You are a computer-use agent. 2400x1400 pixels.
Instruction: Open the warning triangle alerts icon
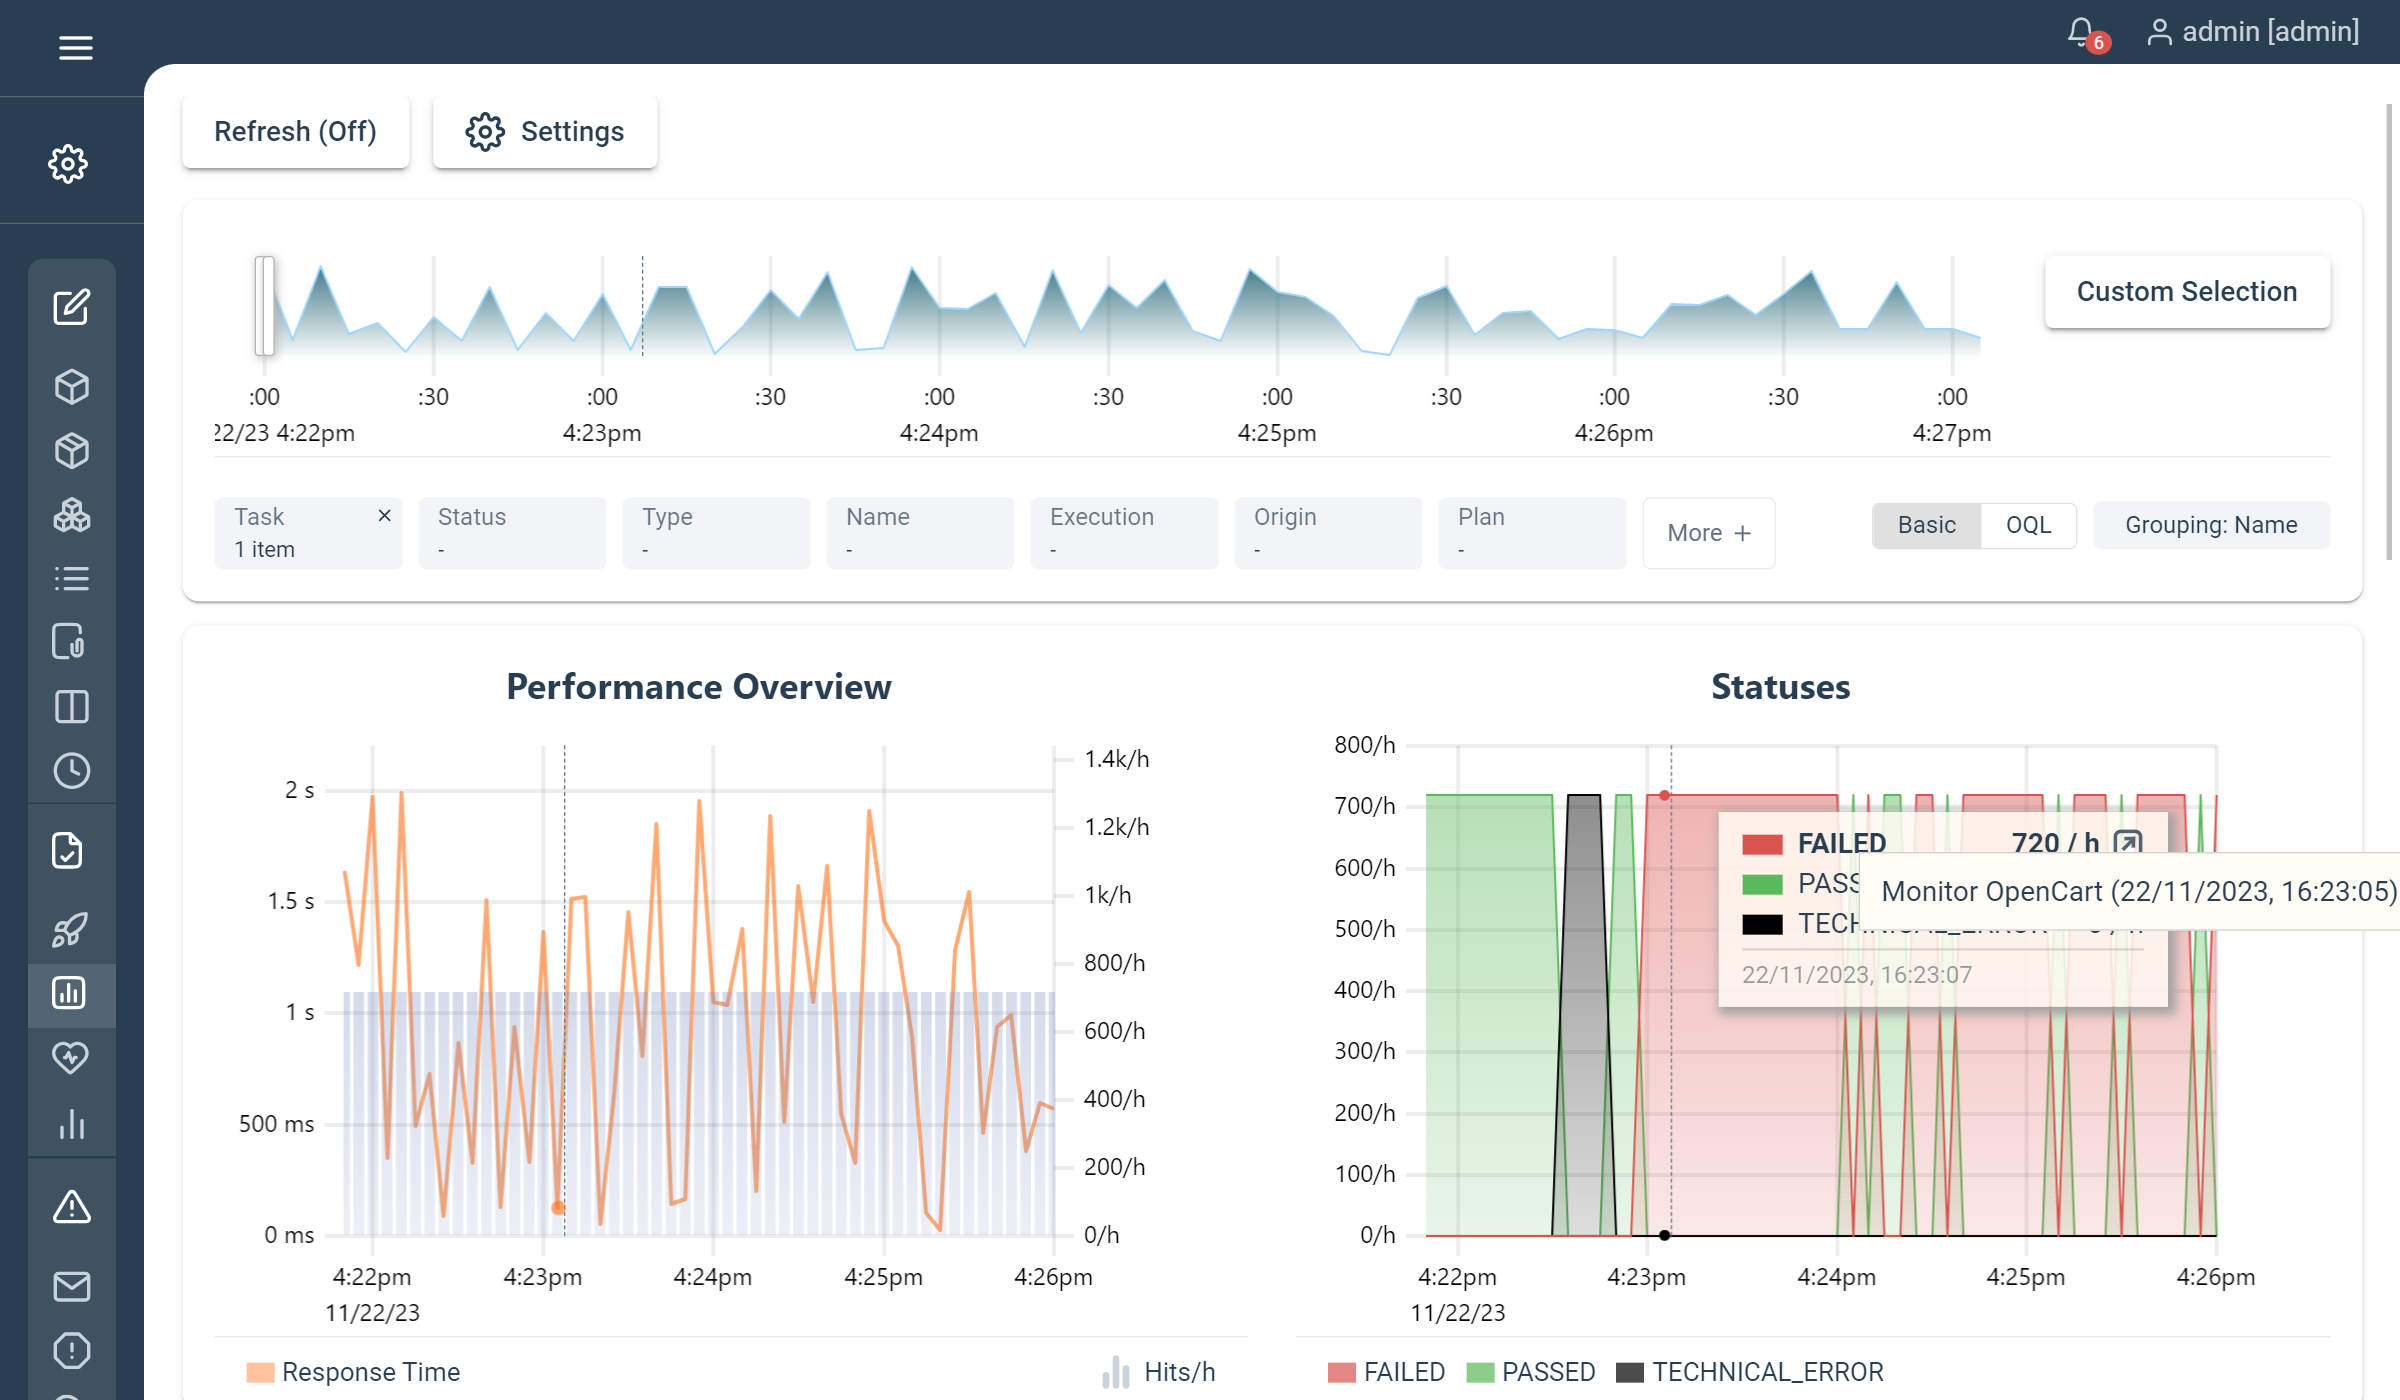point(71,1207)
